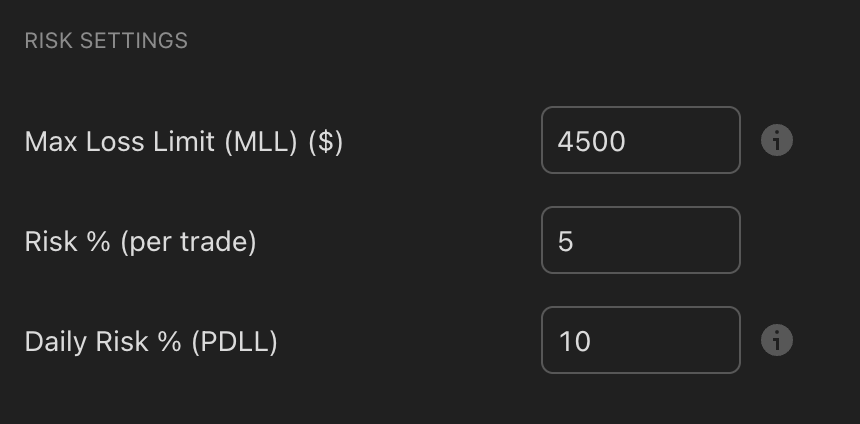Click the field showing value 10
860x424 pixels.
pos(640,341)
